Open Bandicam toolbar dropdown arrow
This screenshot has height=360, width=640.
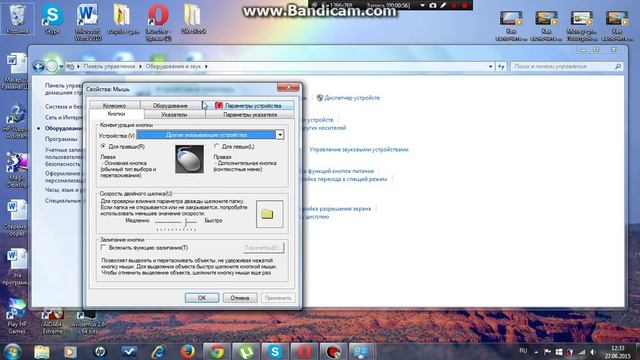click(422, 5)
